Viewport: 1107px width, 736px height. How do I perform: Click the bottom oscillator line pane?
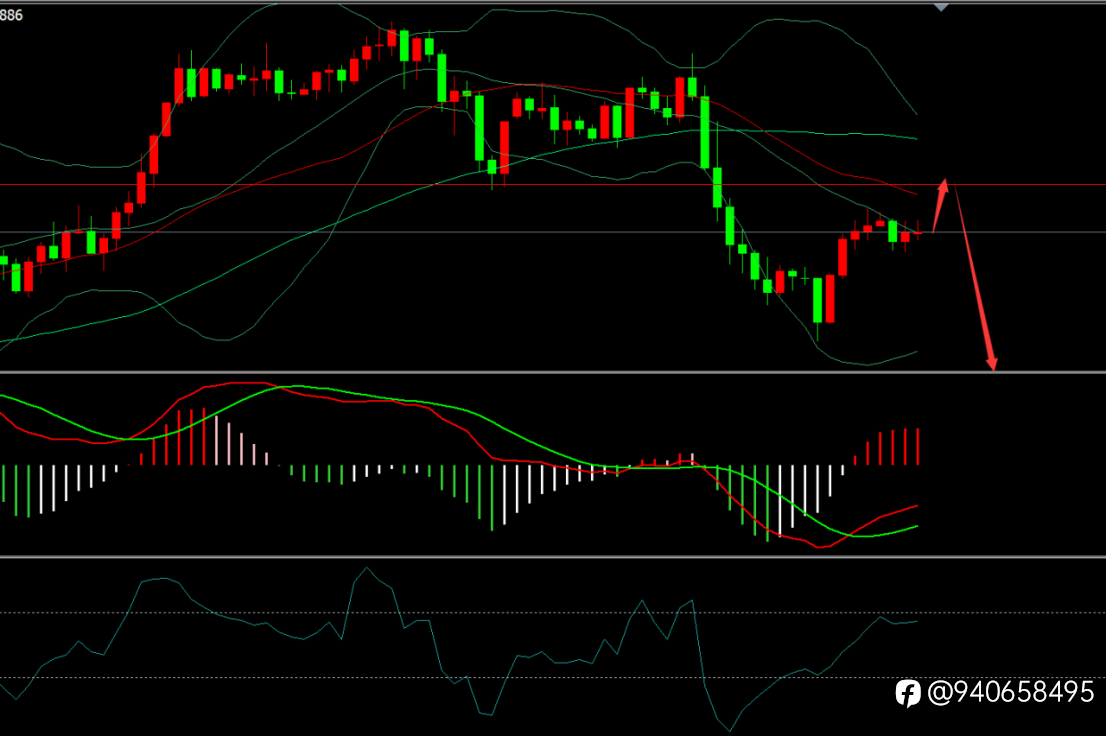[x=554, y=647]
